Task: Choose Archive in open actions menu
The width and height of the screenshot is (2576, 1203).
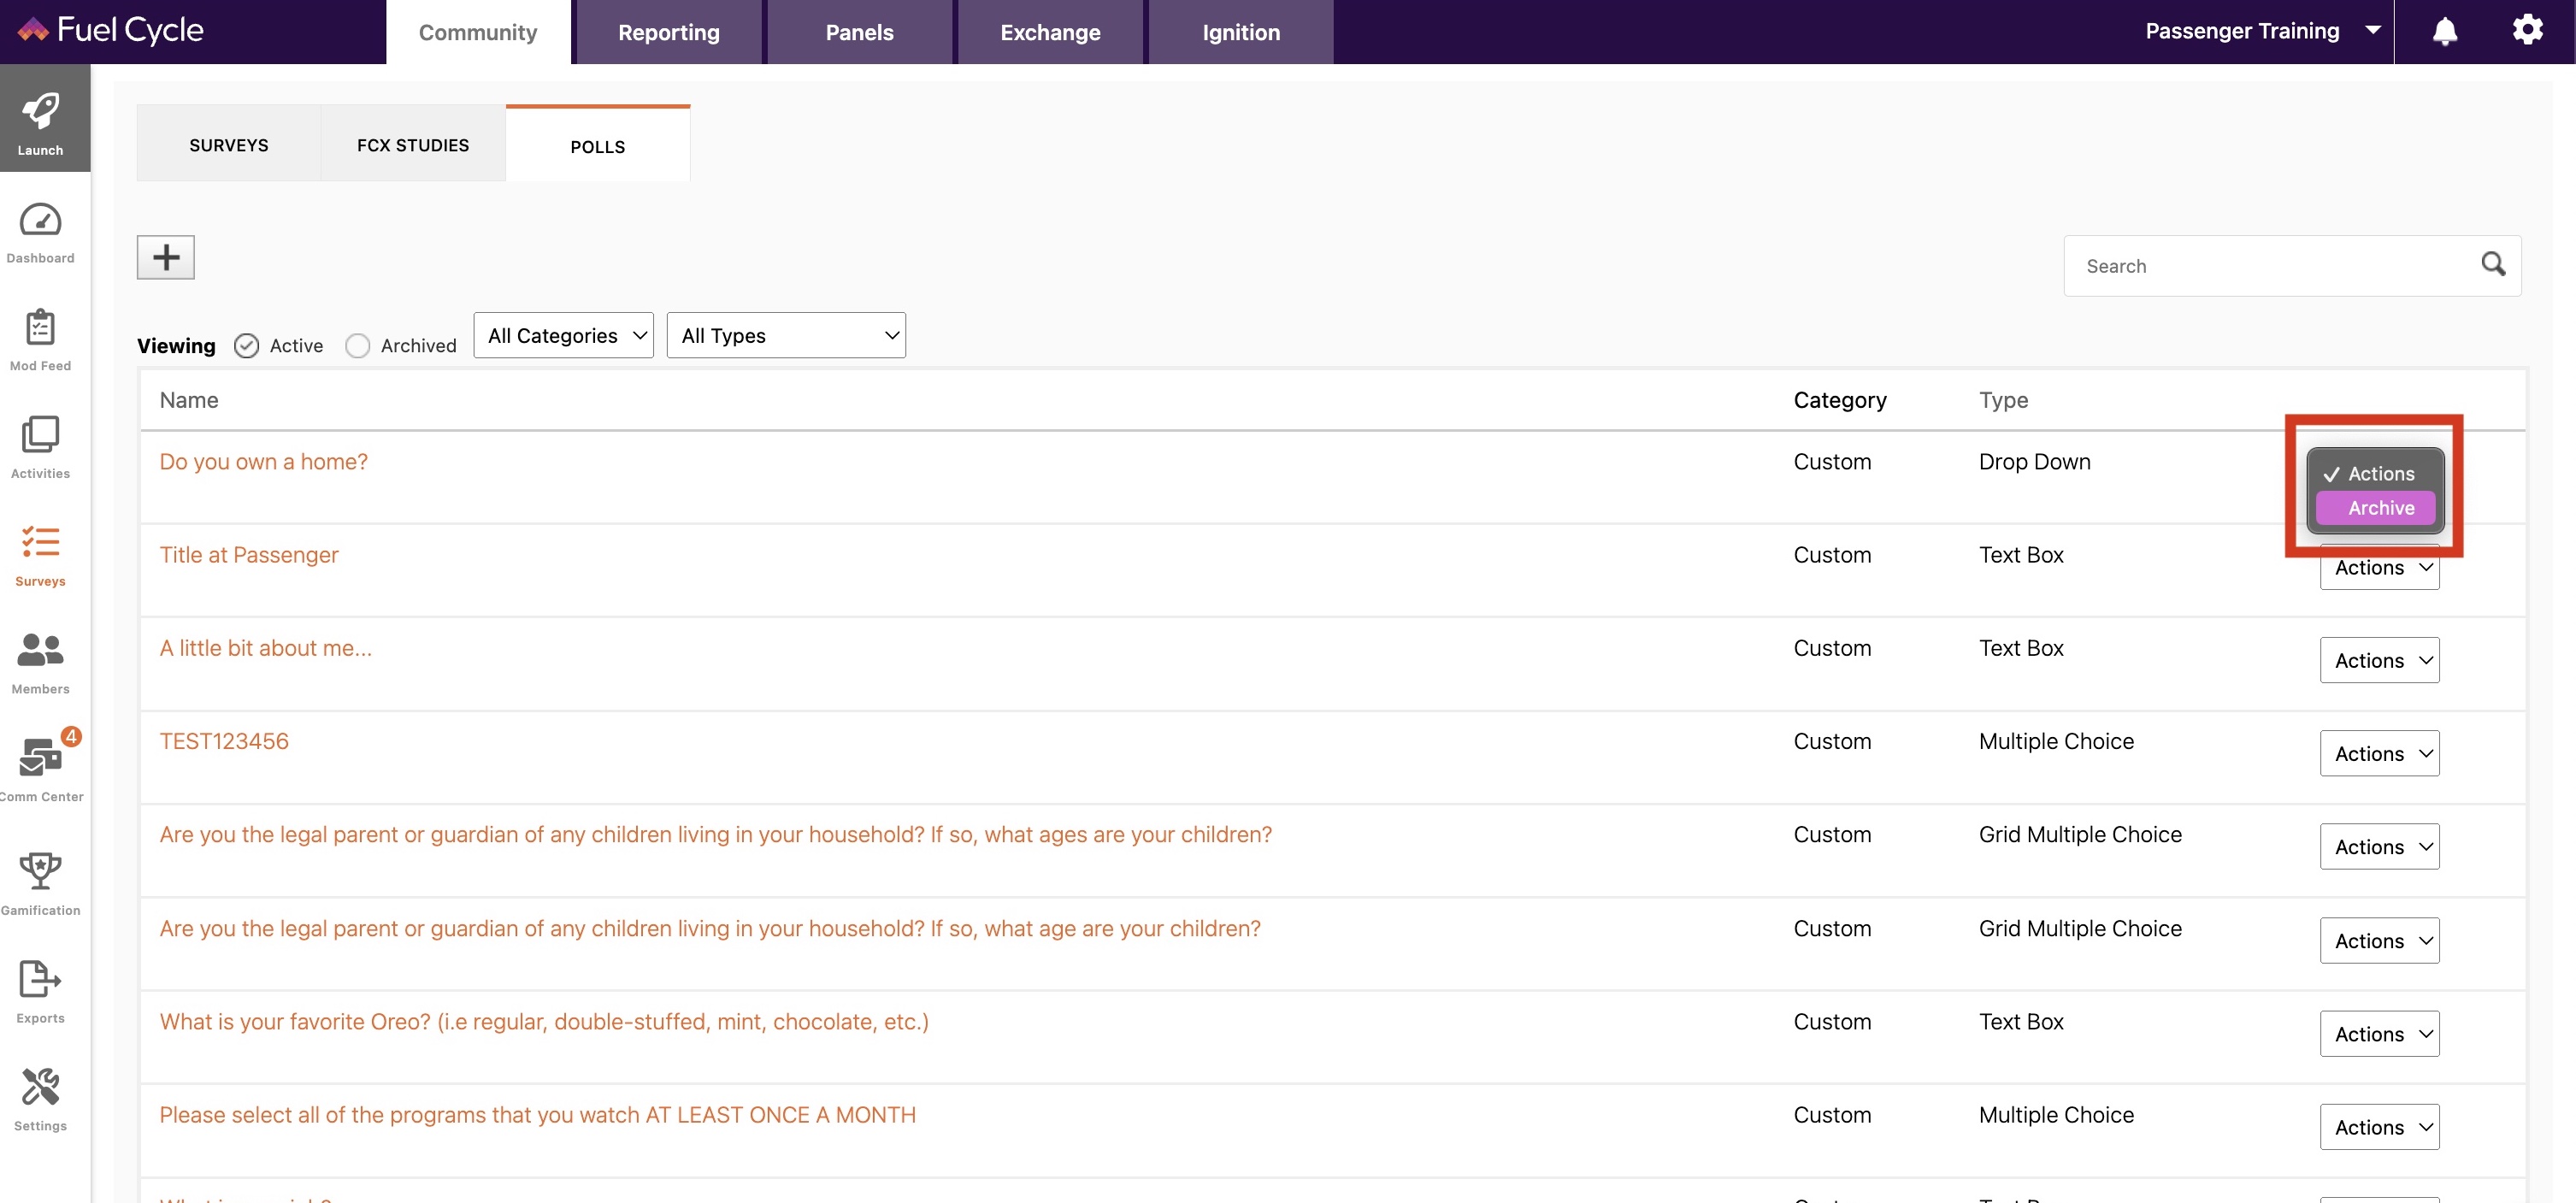Action: coord(2375,508)
